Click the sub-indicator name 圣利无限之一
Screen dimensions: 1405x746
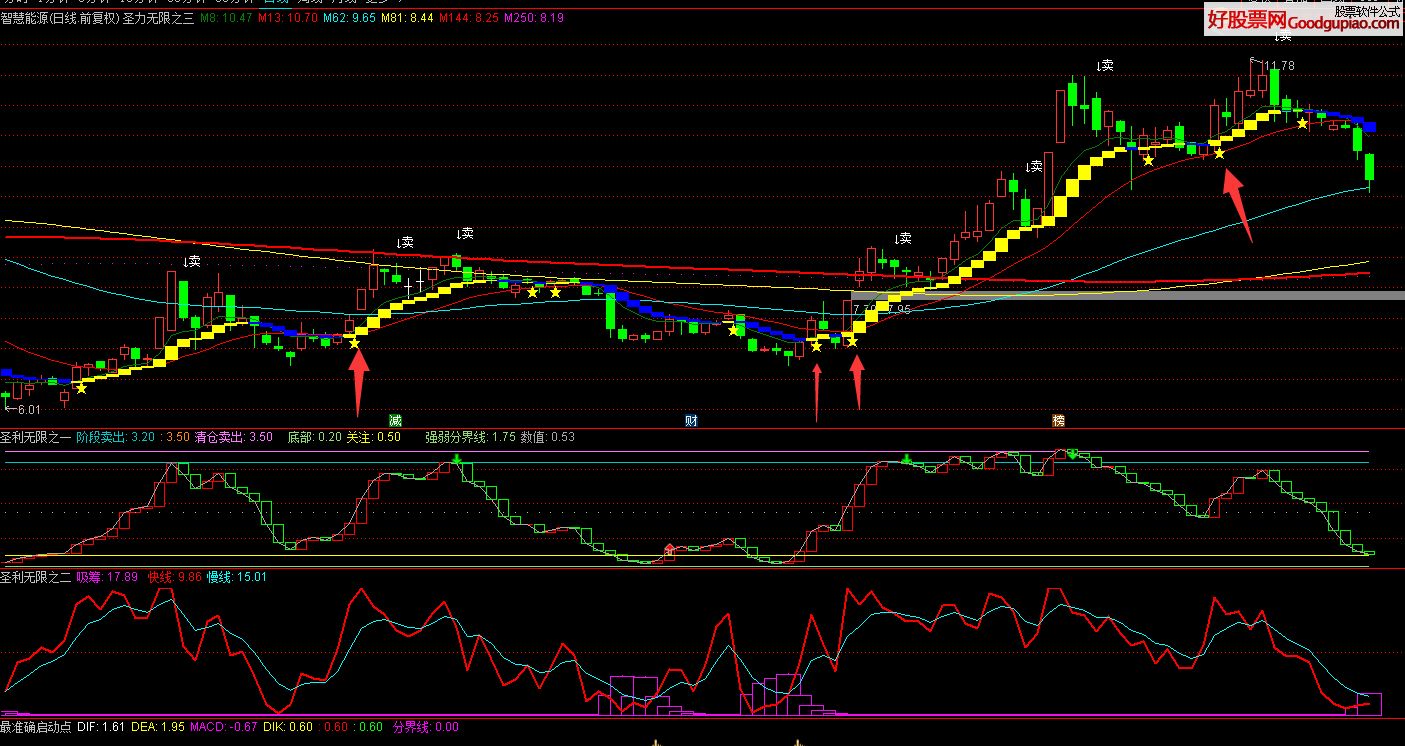34,437
